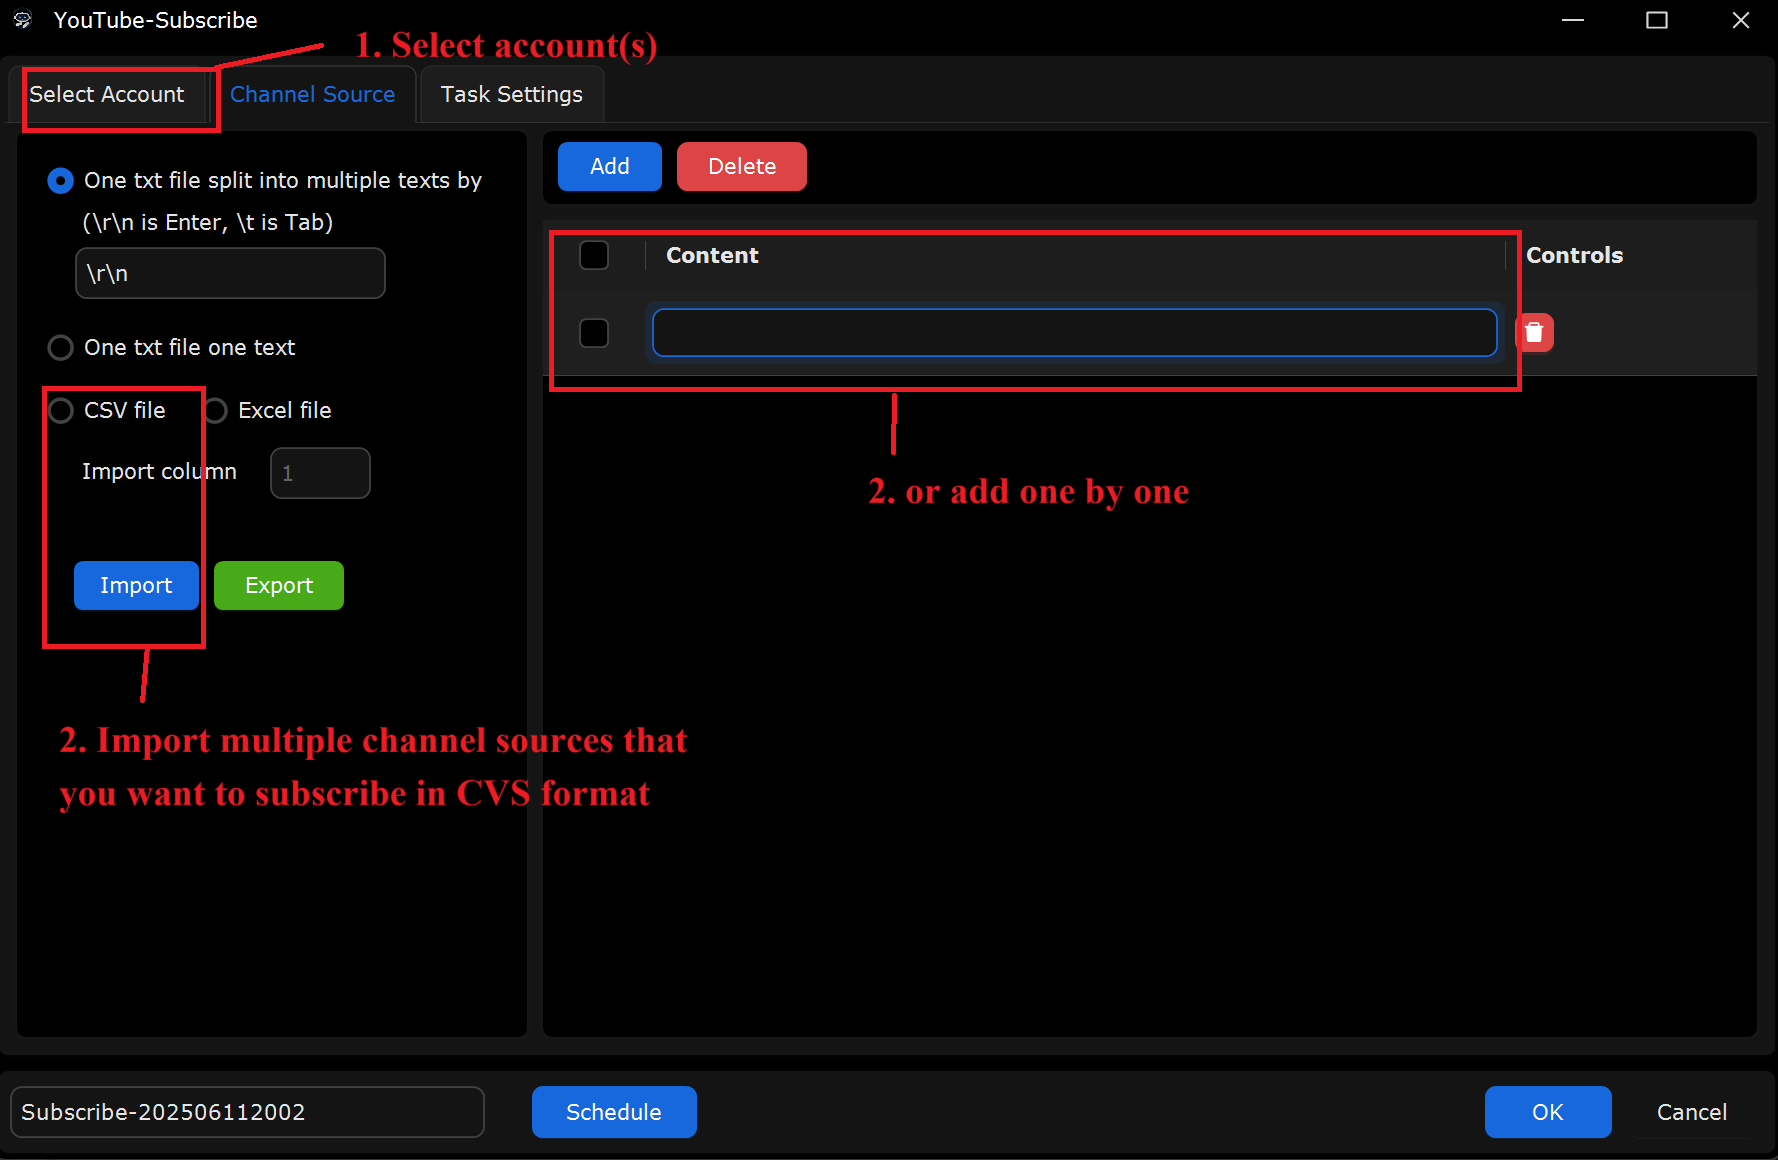Click the Import column number field
This screenshot has width=1778, height=1160.
(320, 473)
